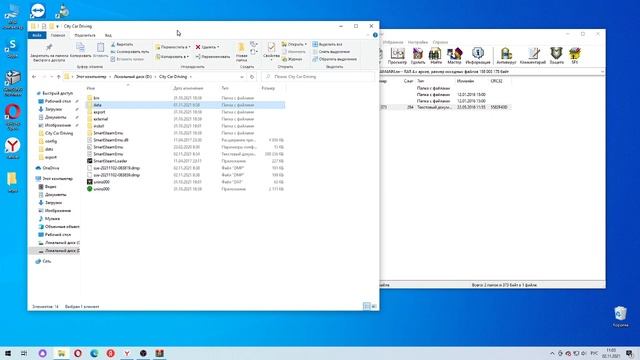Click search field in City Car Driving

pyautogui.click(x=318, y=77)
